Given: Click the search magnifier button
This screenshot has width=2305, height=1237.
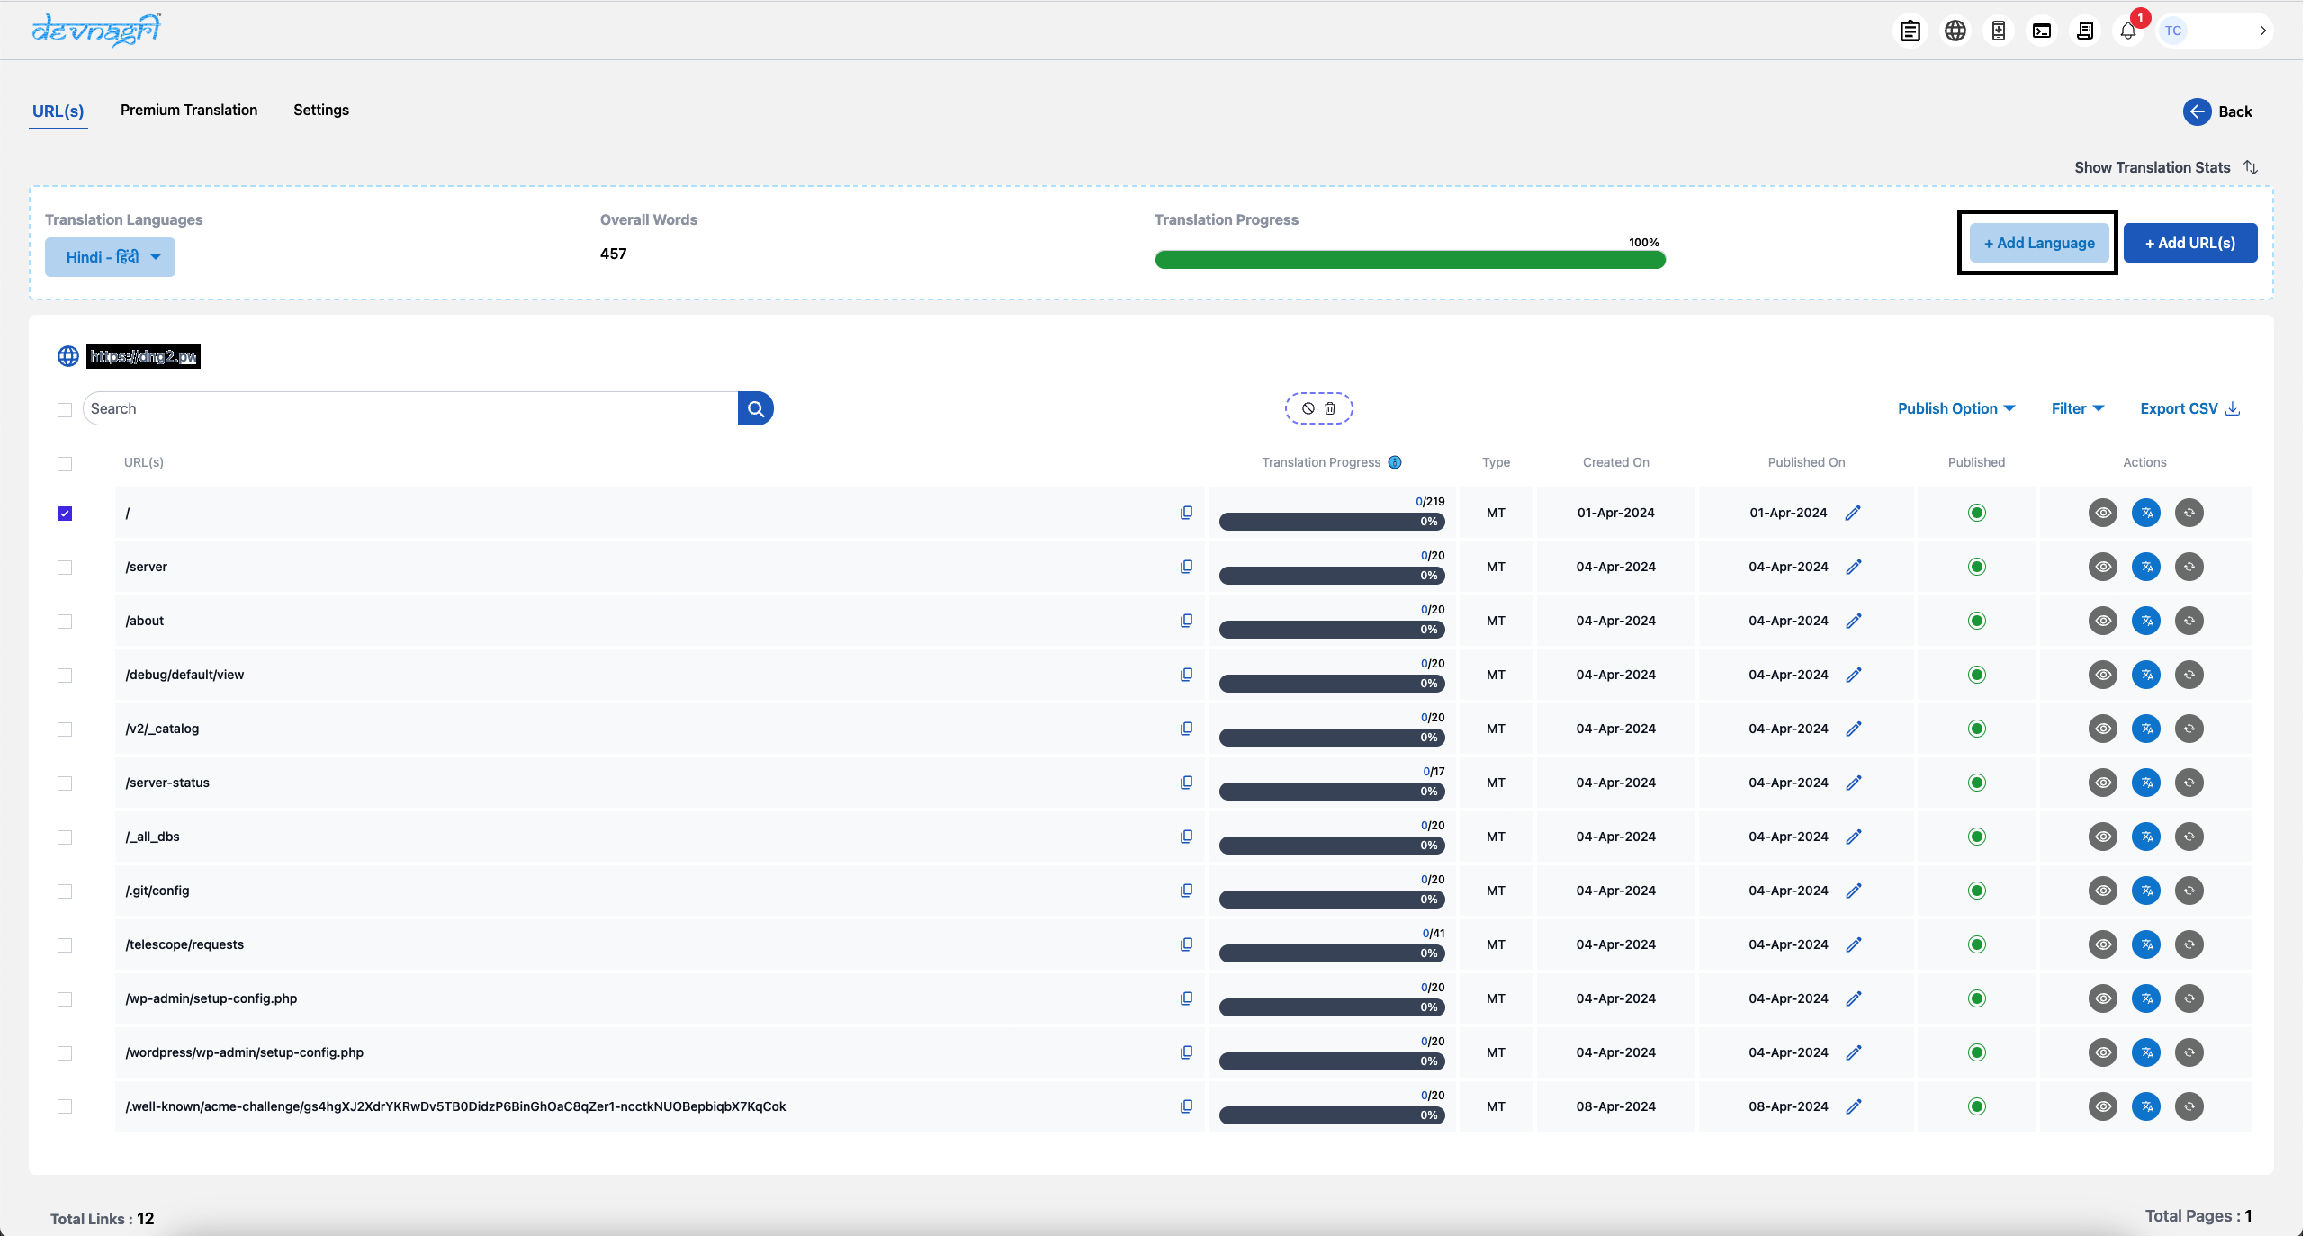Looking at the screenshot, I should 756,409.
